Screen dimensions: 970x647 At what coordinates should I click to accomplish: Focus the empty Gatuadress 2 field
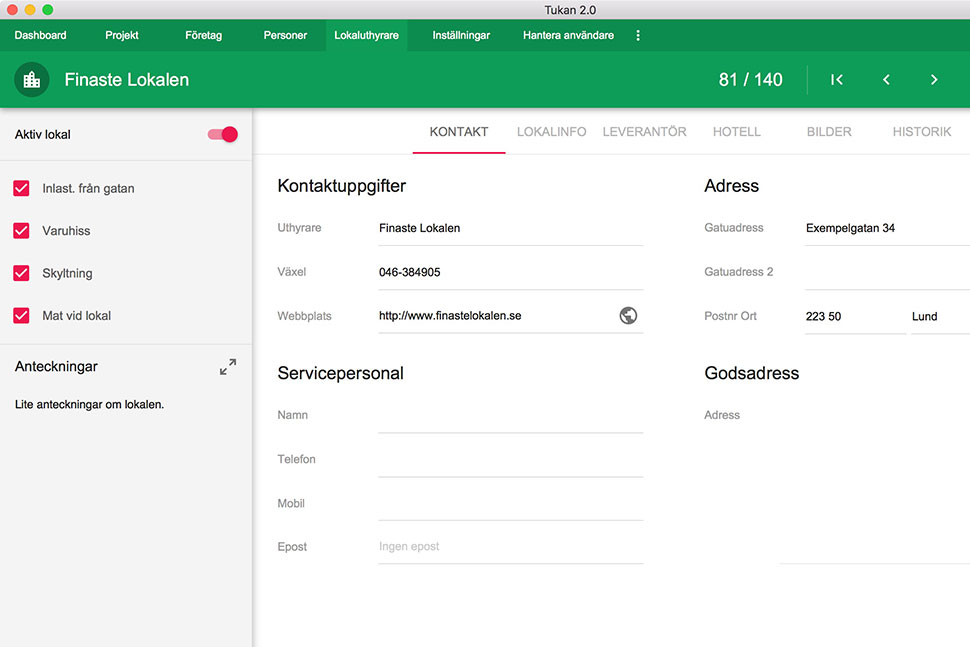(887, 272)
